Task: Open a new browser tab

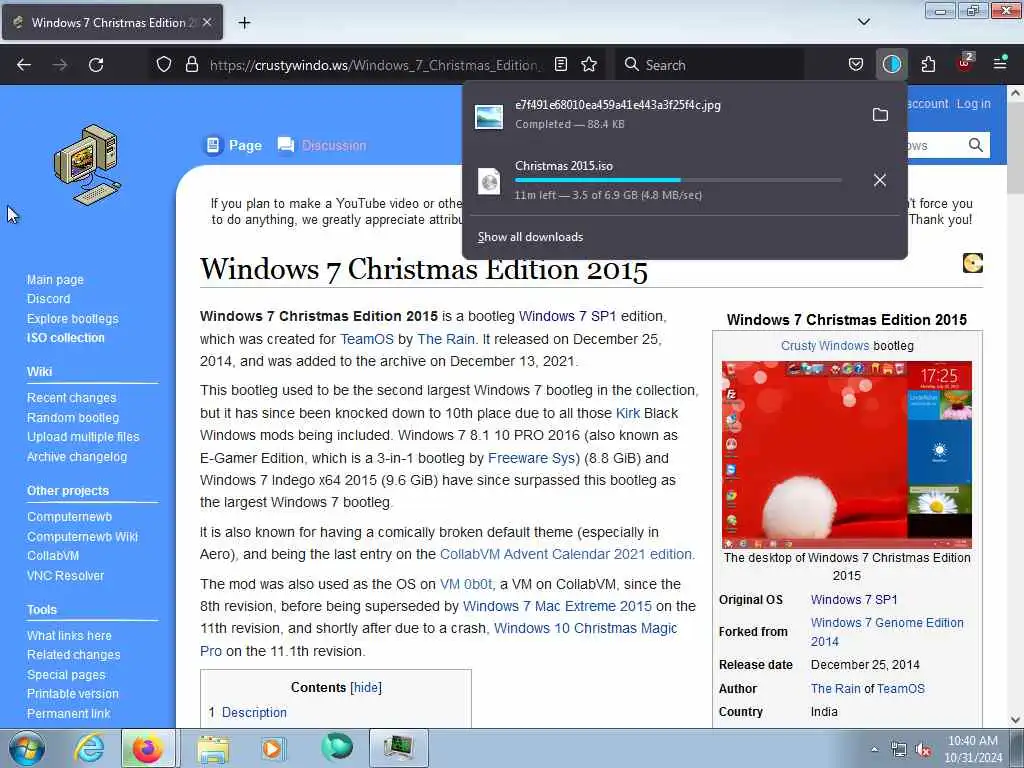Action: (x=244, y=23)
